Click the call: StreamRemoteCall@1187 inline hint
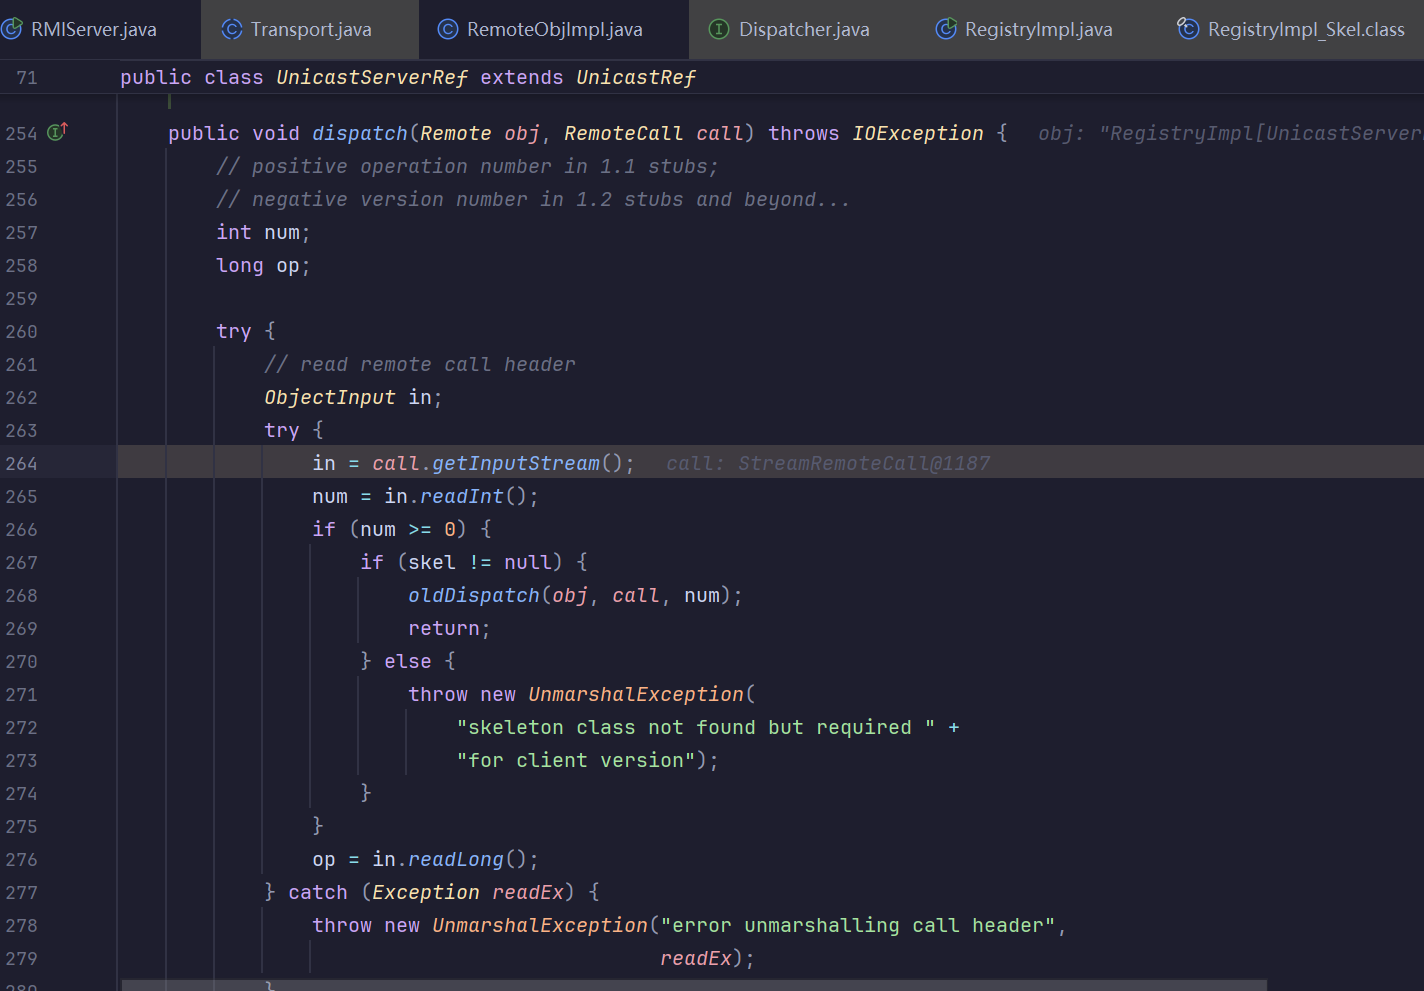The width and height of the screenshot is (1424, 991). [828, 463]
